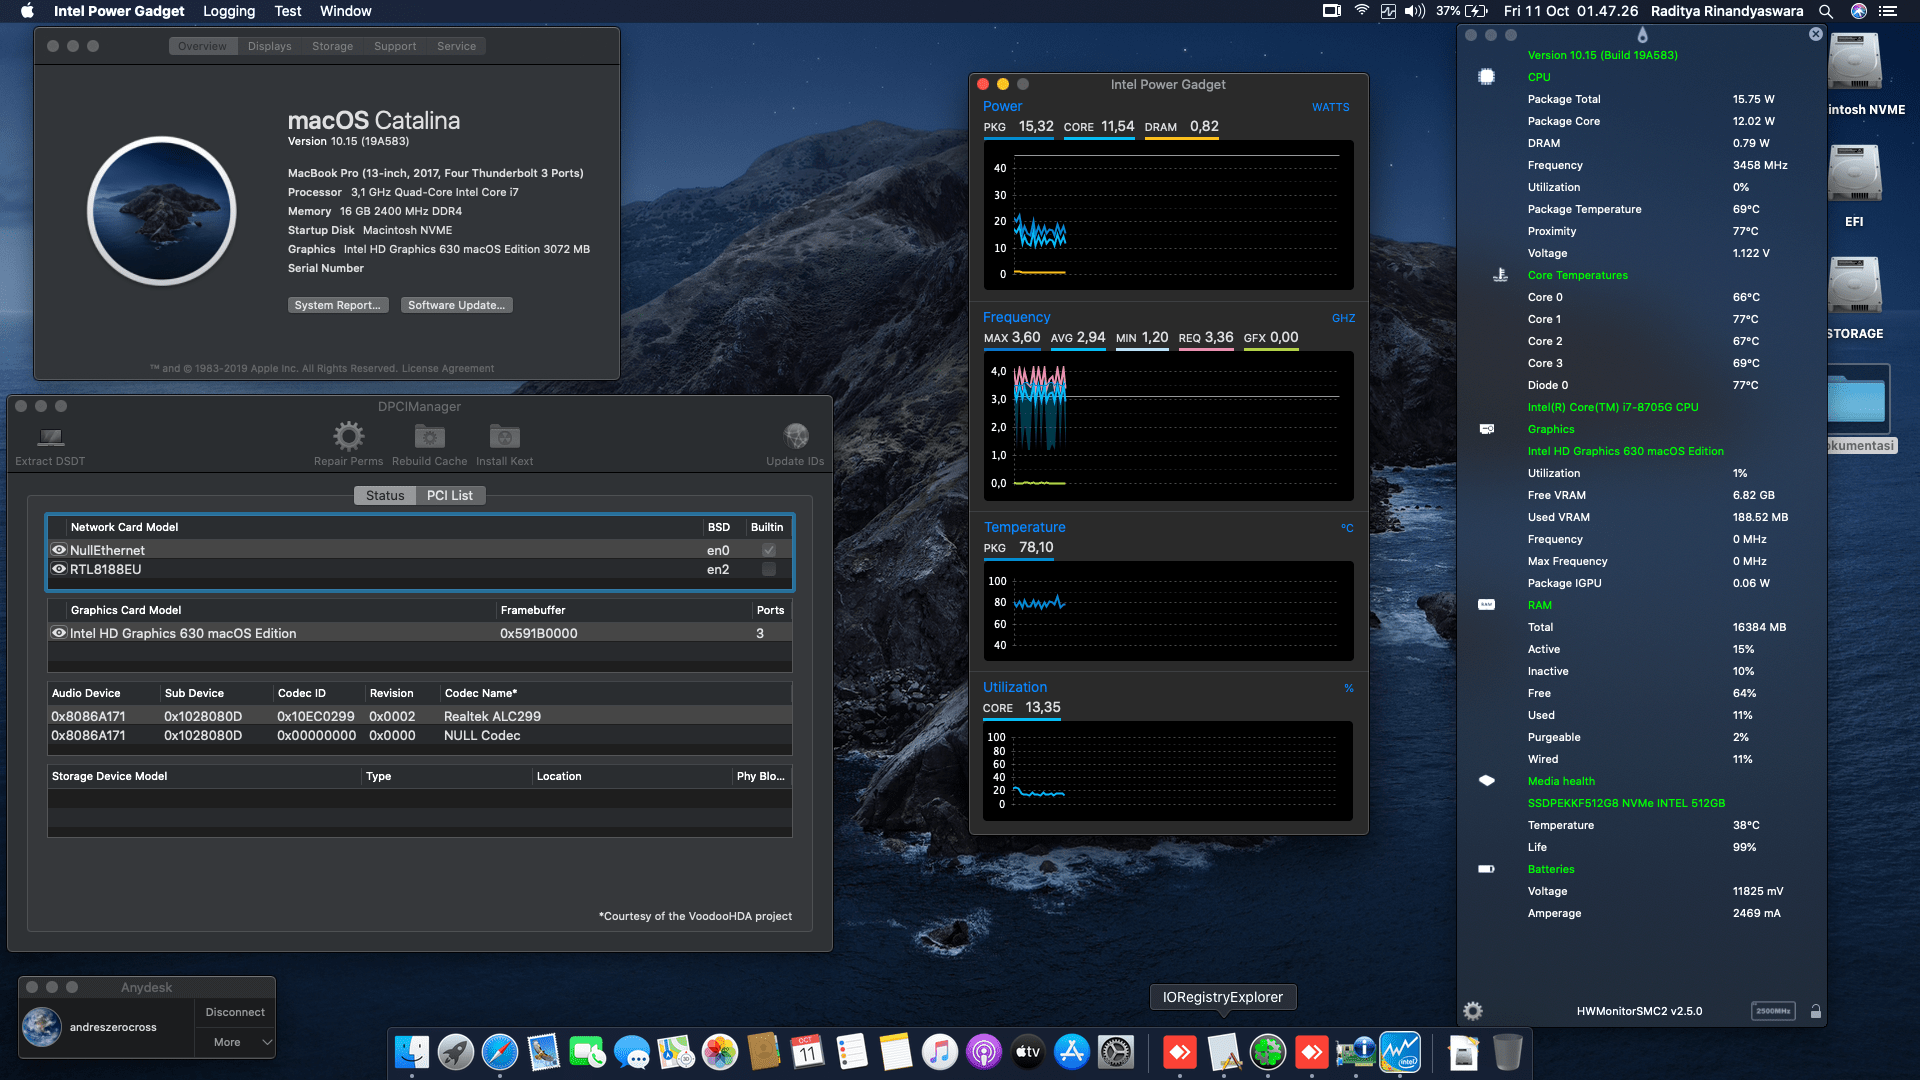
Task: Click the System Report button
Action: 338,305
